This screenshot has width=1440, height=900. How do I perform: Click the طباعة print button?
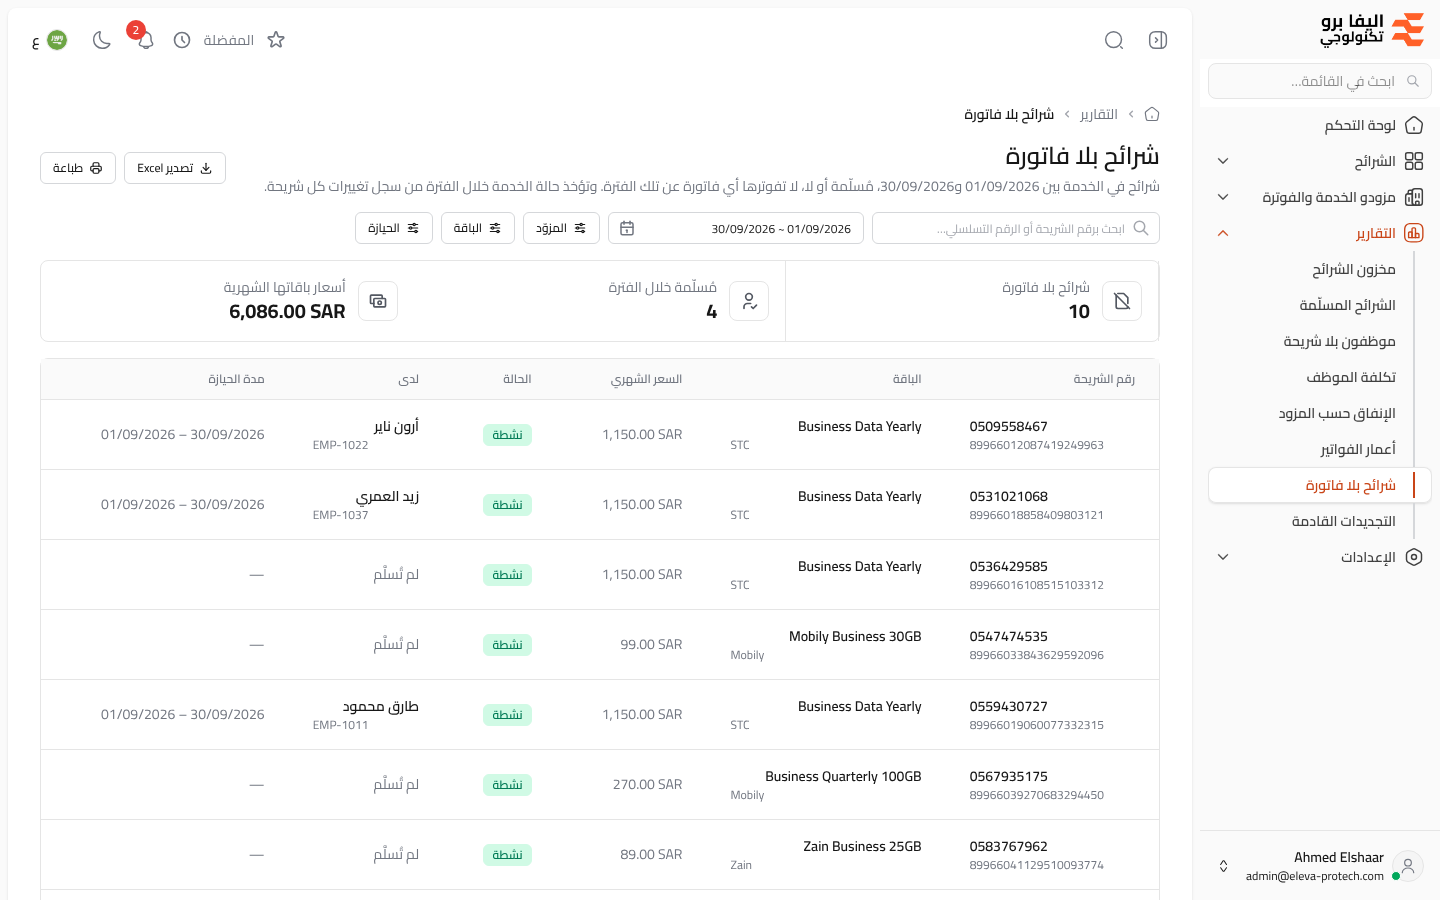coord(78,168)
